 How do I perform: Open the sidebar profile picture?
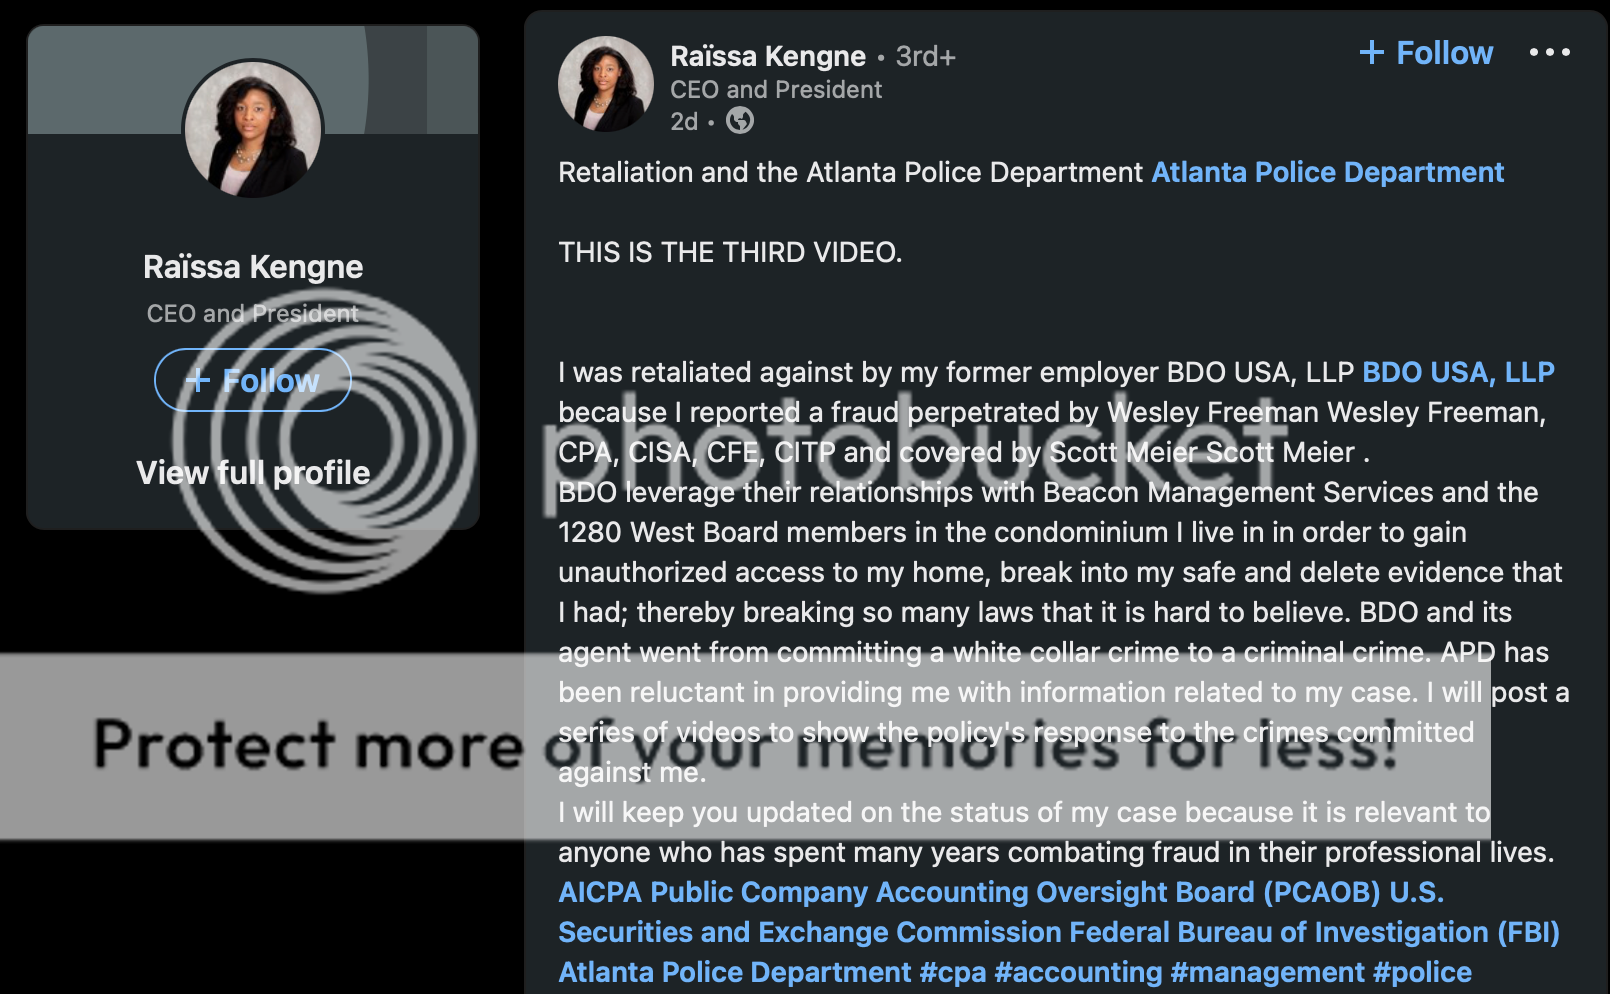tap(253, 129)
